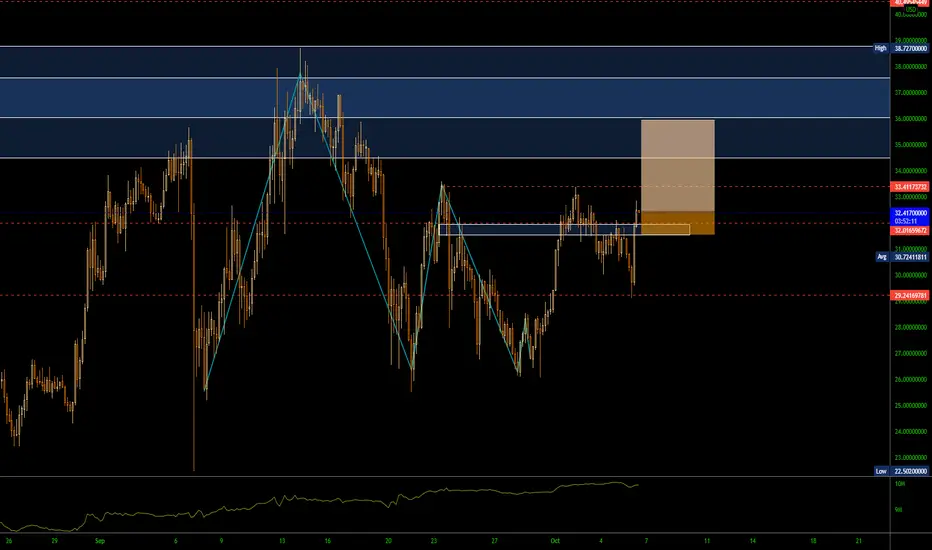The width and height of the screenshot is (932, 550).
Task: Click the Low price label 22.50200000
Action: click(x=910, y=471)
